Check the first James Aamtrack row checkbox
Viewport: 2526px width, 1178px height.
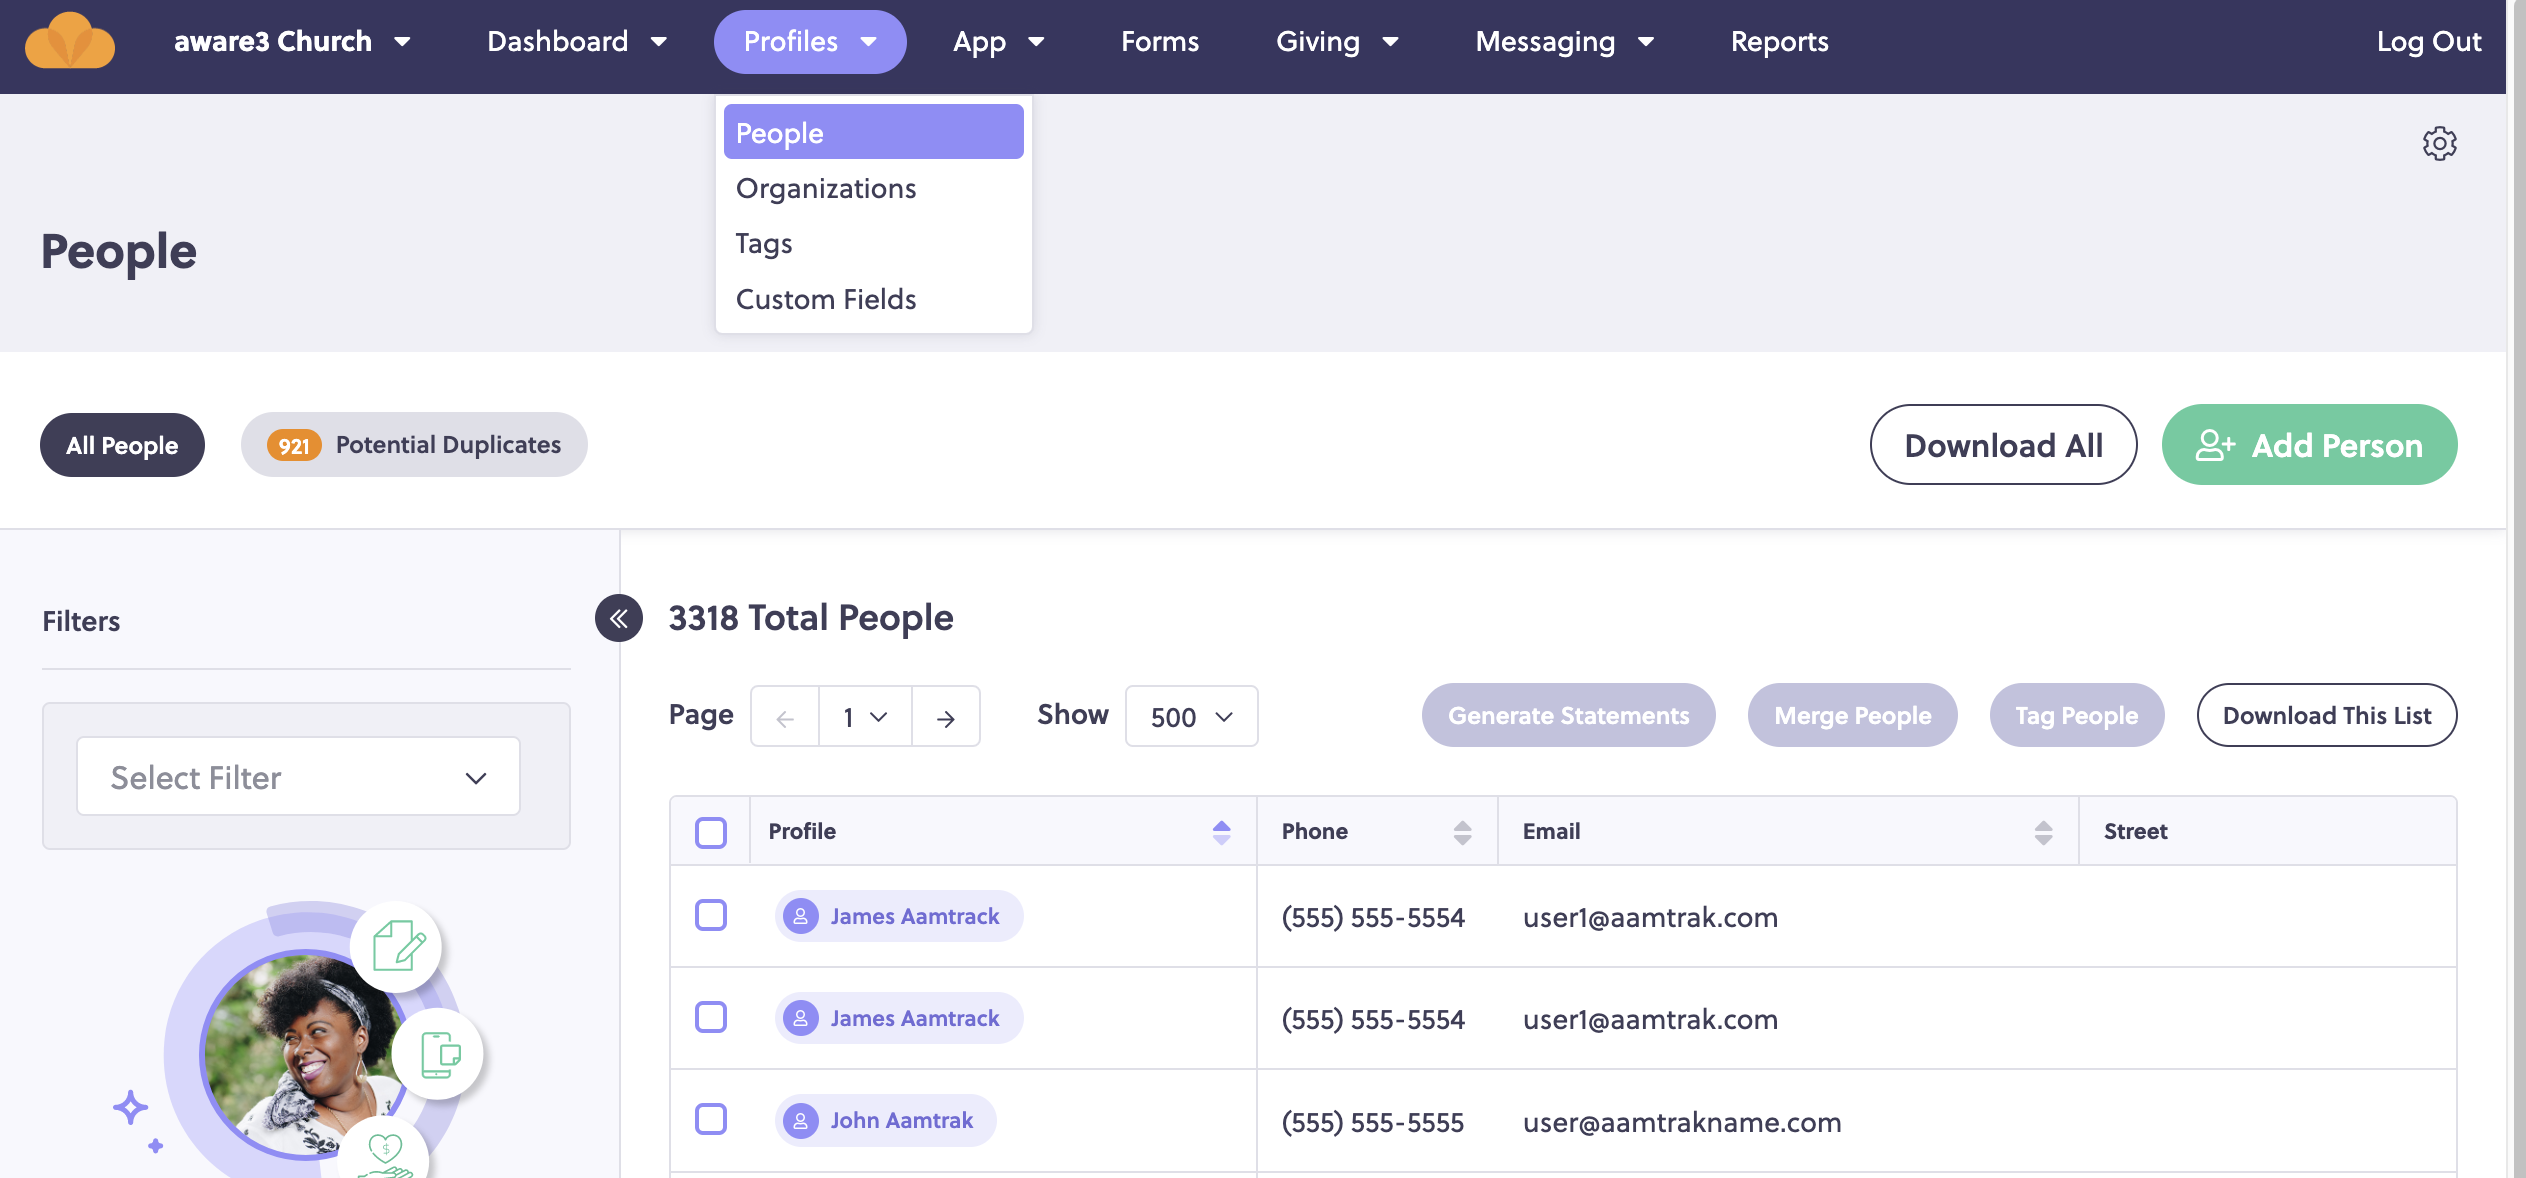[x=711, y=915]
